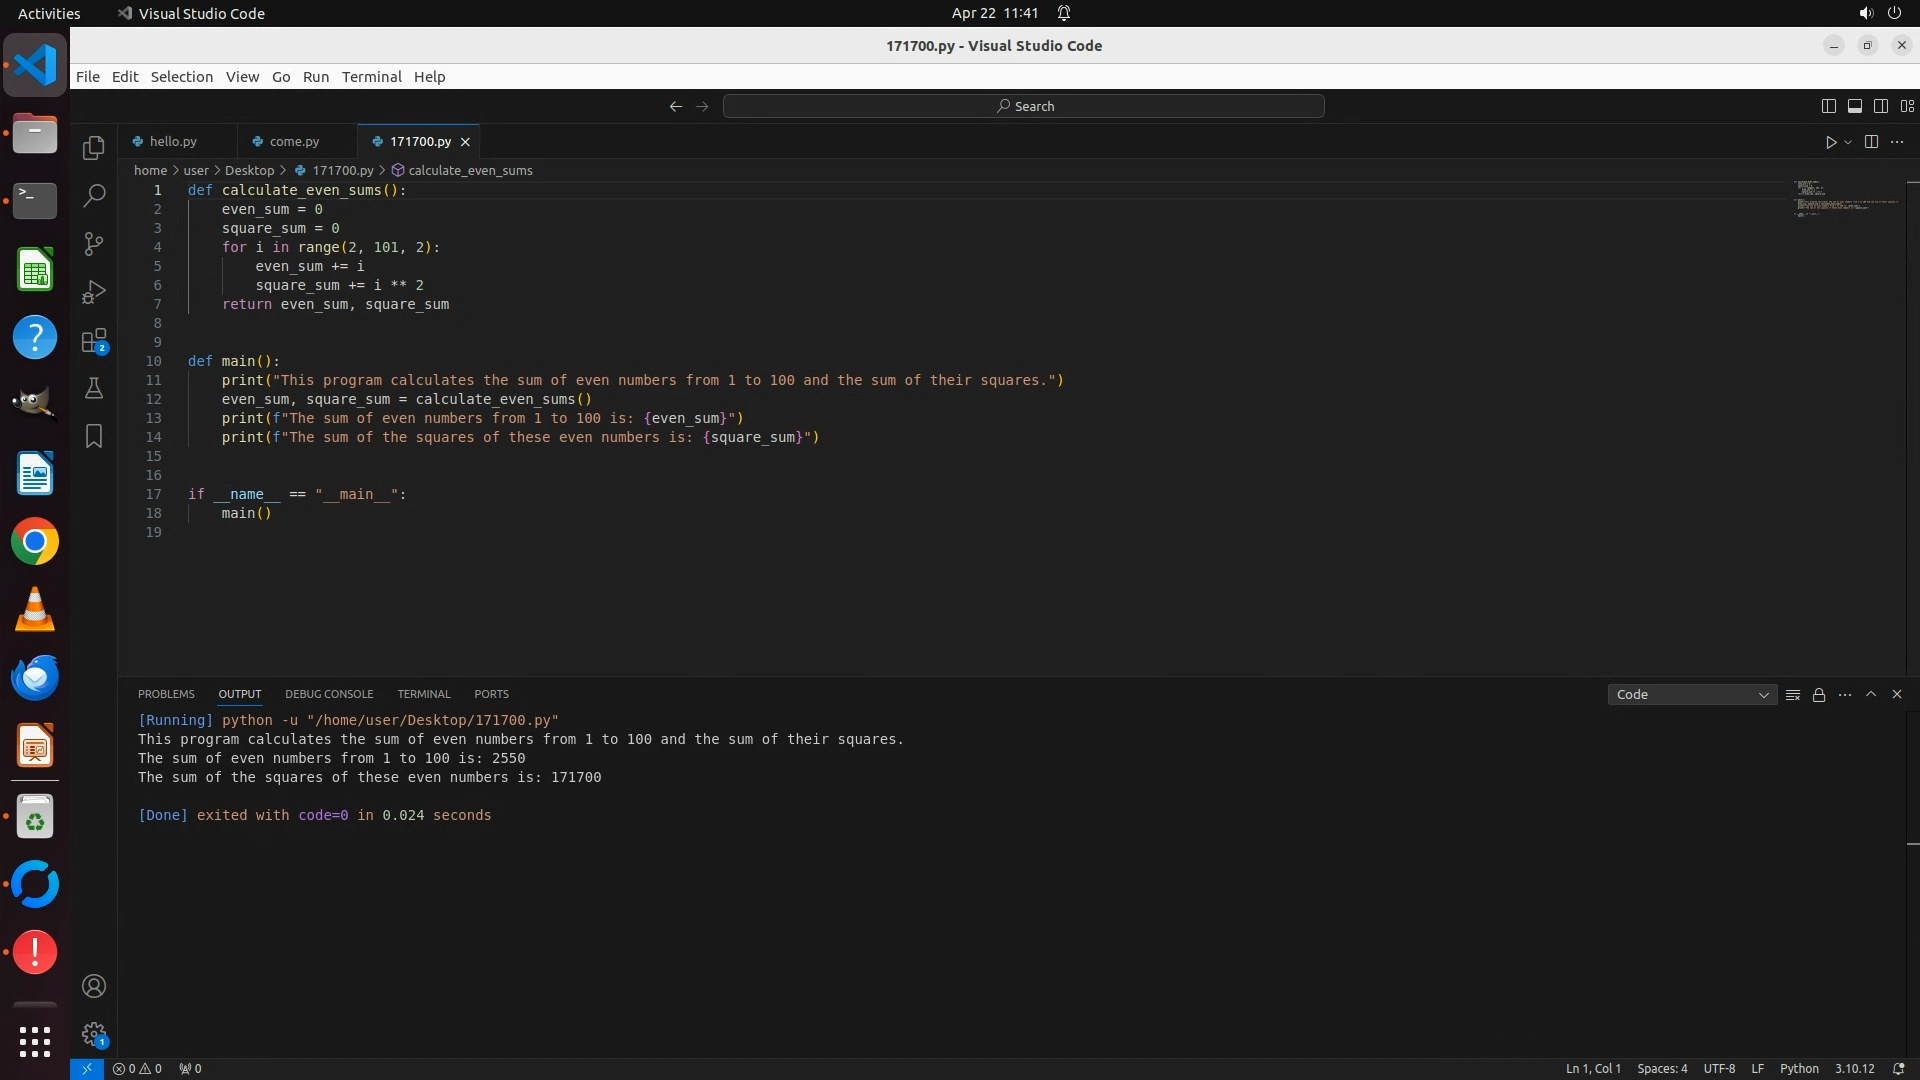This screenshot has height=1080, width=1920.
Task: Open the Bookmarks view icon
Action: (x=94, y=436)
